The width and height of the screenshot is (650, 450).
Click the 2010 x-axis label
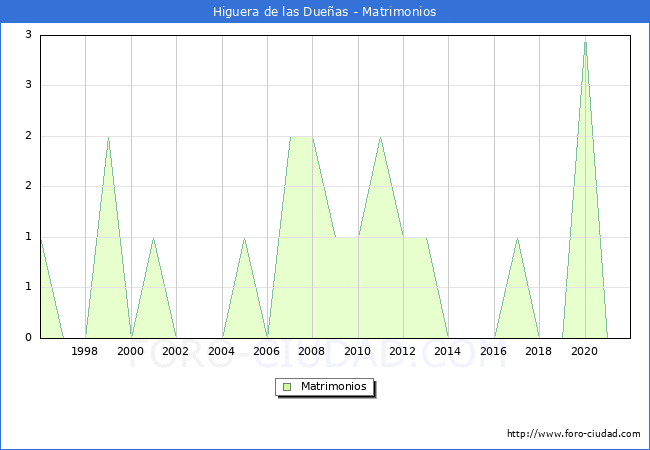point(357,351)
